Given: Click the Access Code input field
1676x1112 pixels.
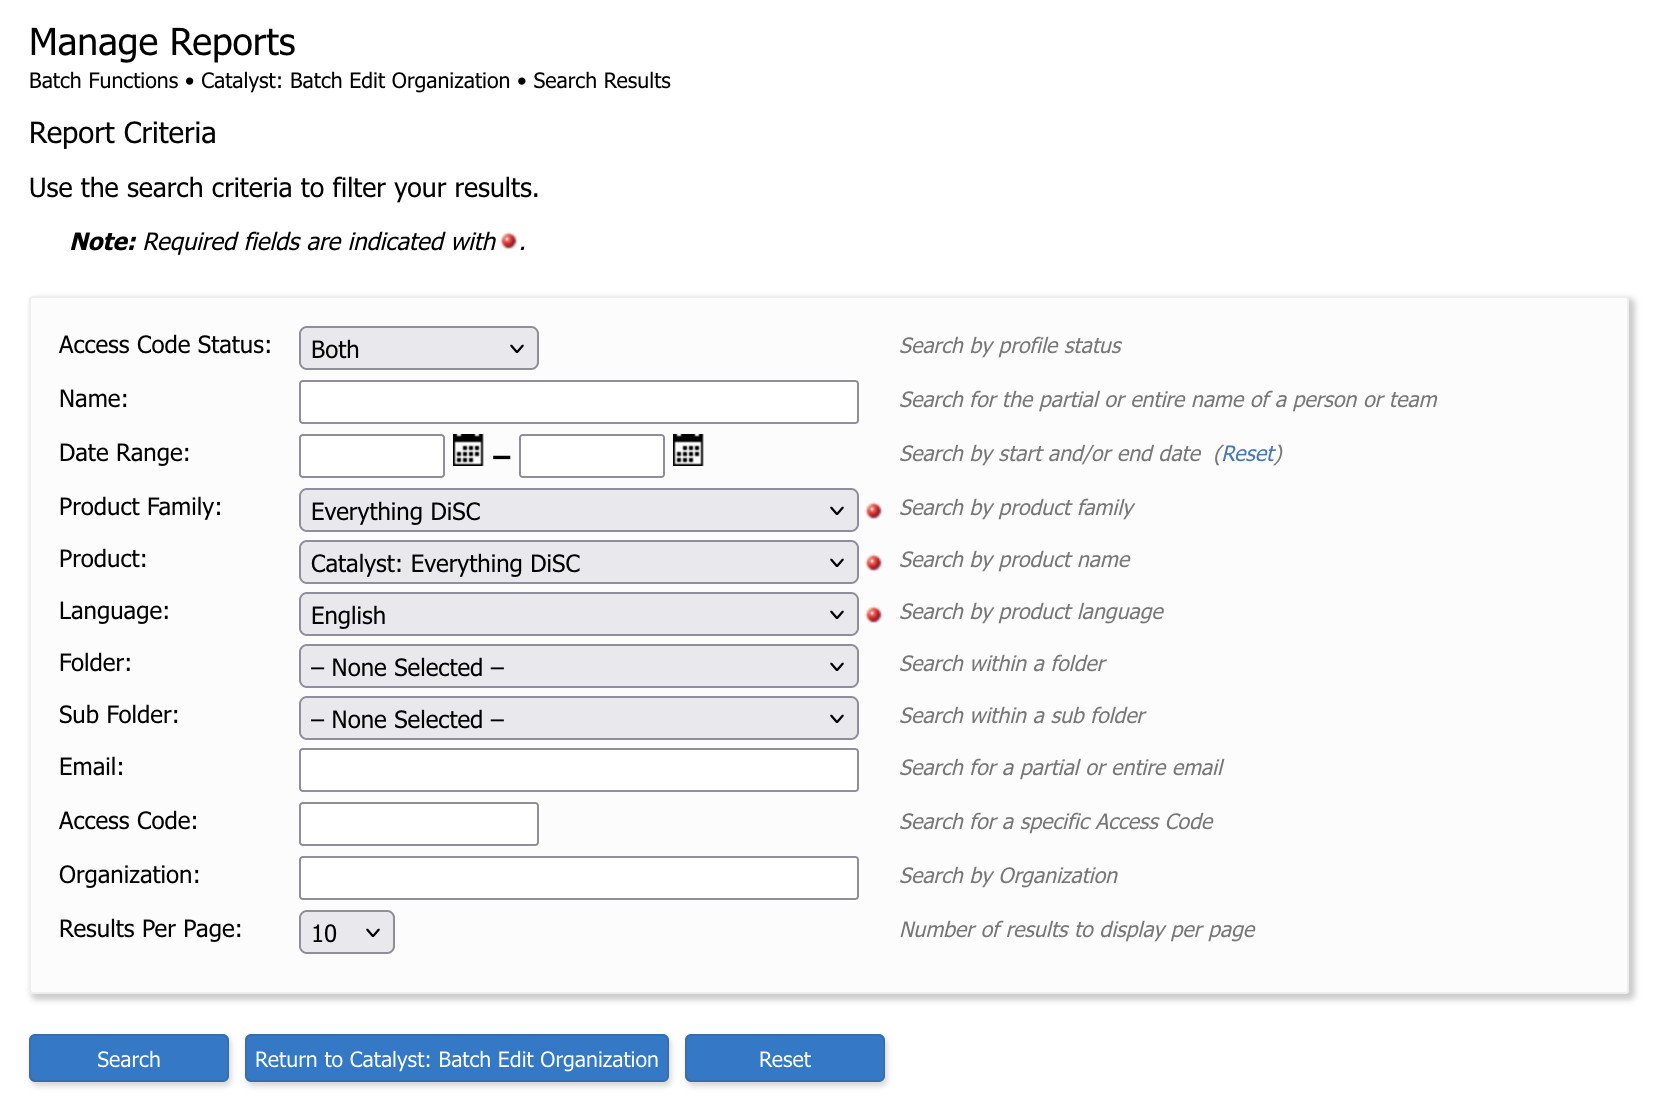Looking at the screenshot, I should pos(419,824).
